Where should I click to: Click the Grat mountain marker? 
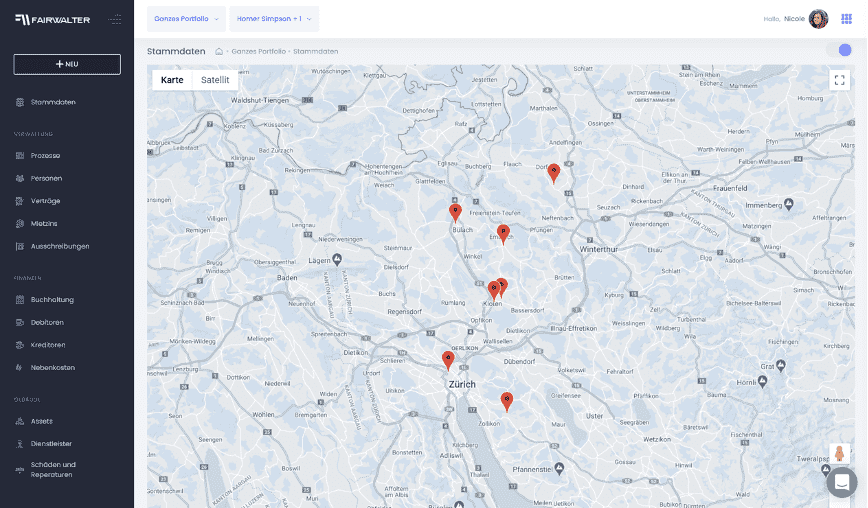(x=781, y=365)
